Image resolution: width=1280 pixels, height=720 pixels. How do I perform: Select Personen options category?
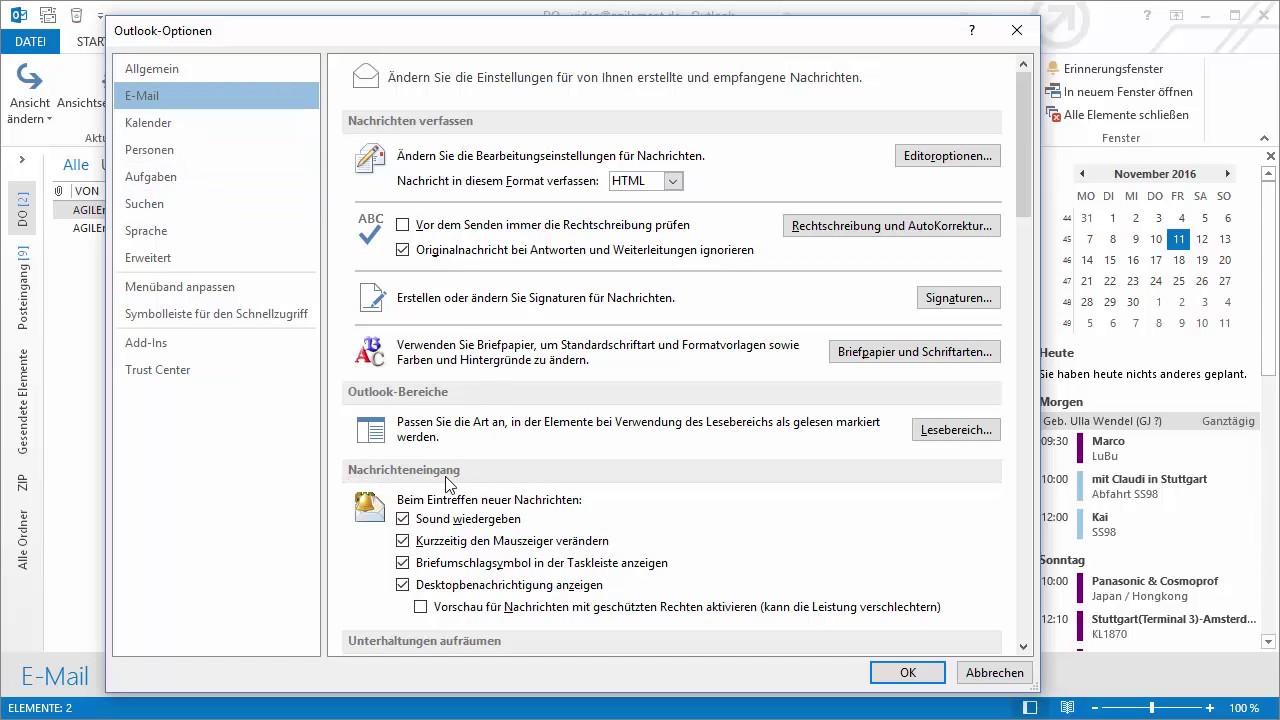216,150
